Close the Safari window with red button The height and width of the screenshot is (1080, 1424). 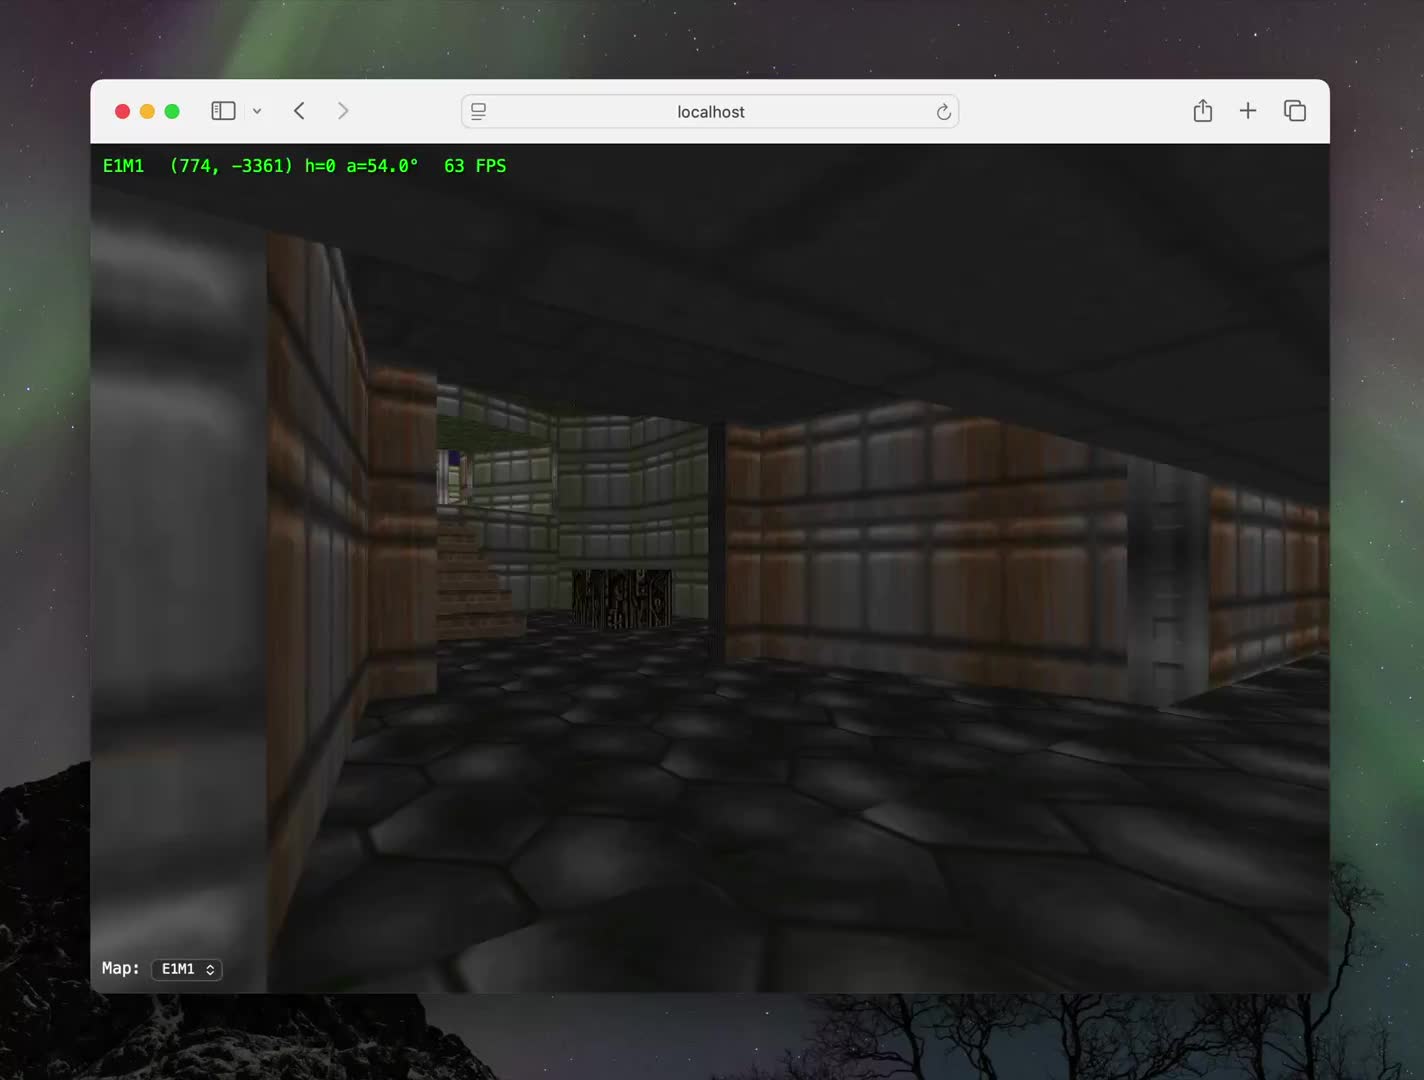(122, 111)
